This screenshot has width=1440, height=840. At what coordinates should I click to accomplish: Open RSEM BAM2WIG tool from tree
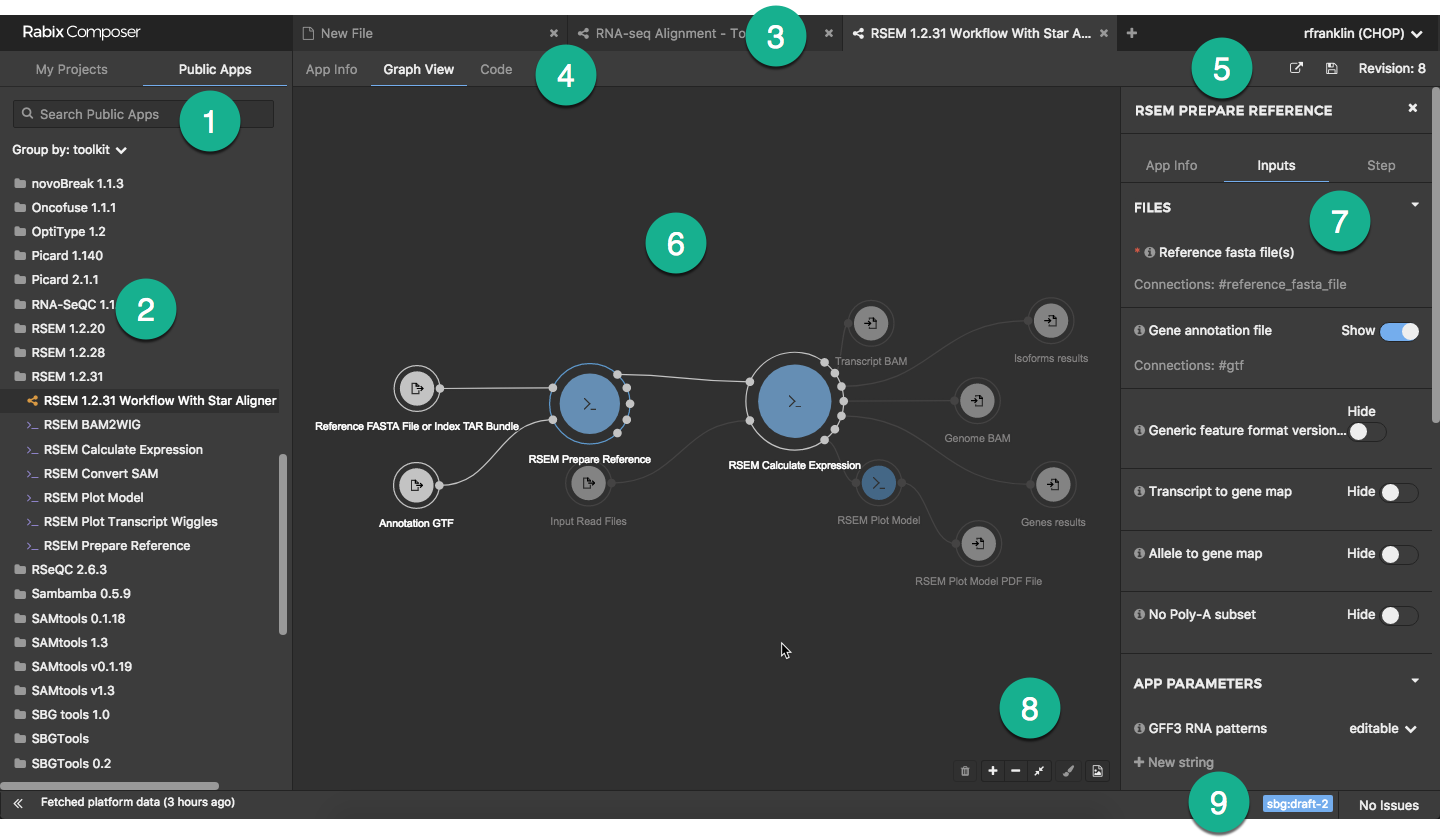92,425
